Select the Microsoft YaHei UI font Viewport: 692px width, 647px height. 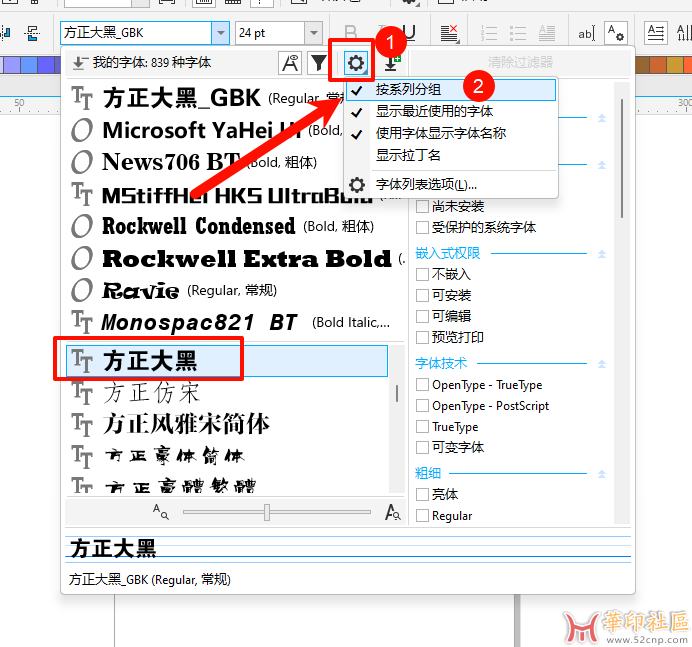click(207, 130)
